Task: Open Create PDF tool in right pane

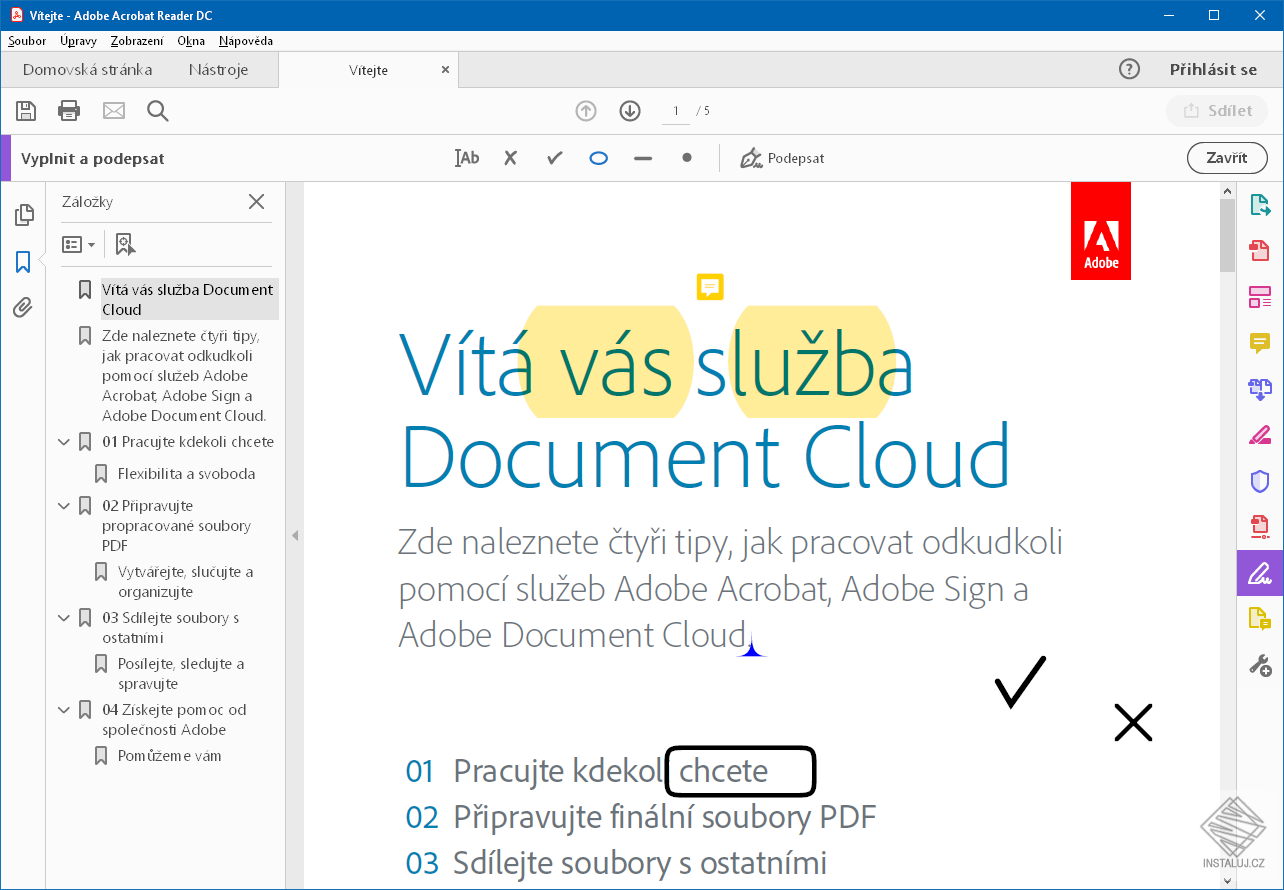Action: pos(1260,250)
